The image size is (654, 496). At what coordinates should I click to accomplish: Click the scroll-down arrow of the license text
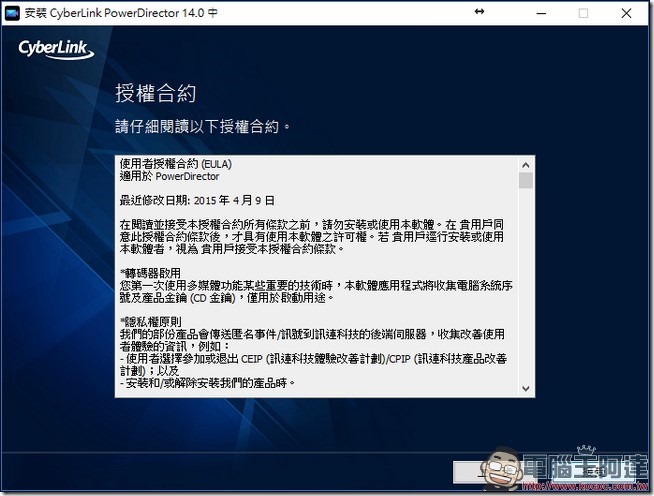(526, 388)
